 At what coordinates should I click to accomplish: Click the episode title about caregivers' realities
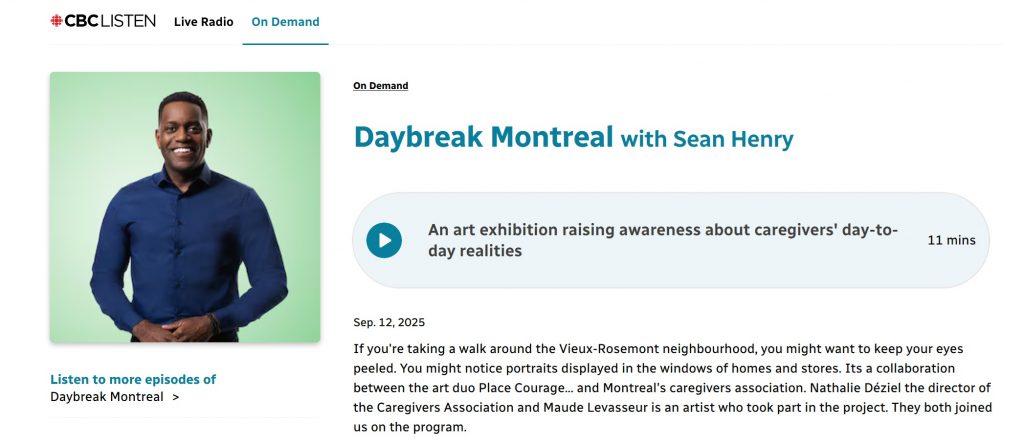point(662,241)
